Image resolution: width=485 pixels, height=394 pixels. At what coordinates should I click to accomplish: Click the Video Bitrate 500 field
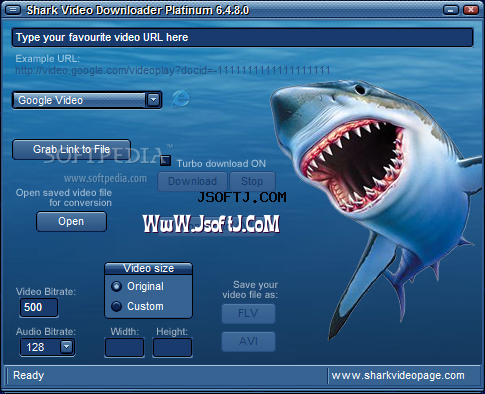coord(39,307)
